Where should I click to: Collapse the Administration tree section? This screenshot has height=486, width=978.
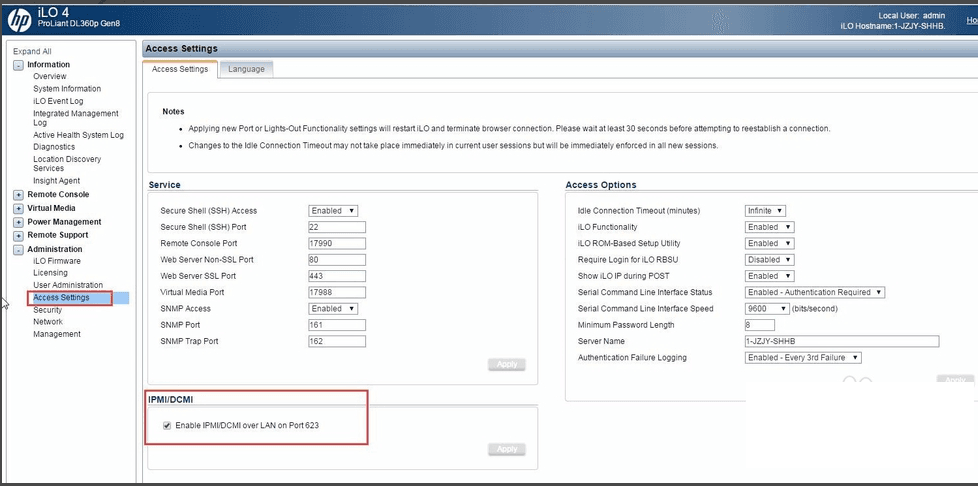(19, 250)
